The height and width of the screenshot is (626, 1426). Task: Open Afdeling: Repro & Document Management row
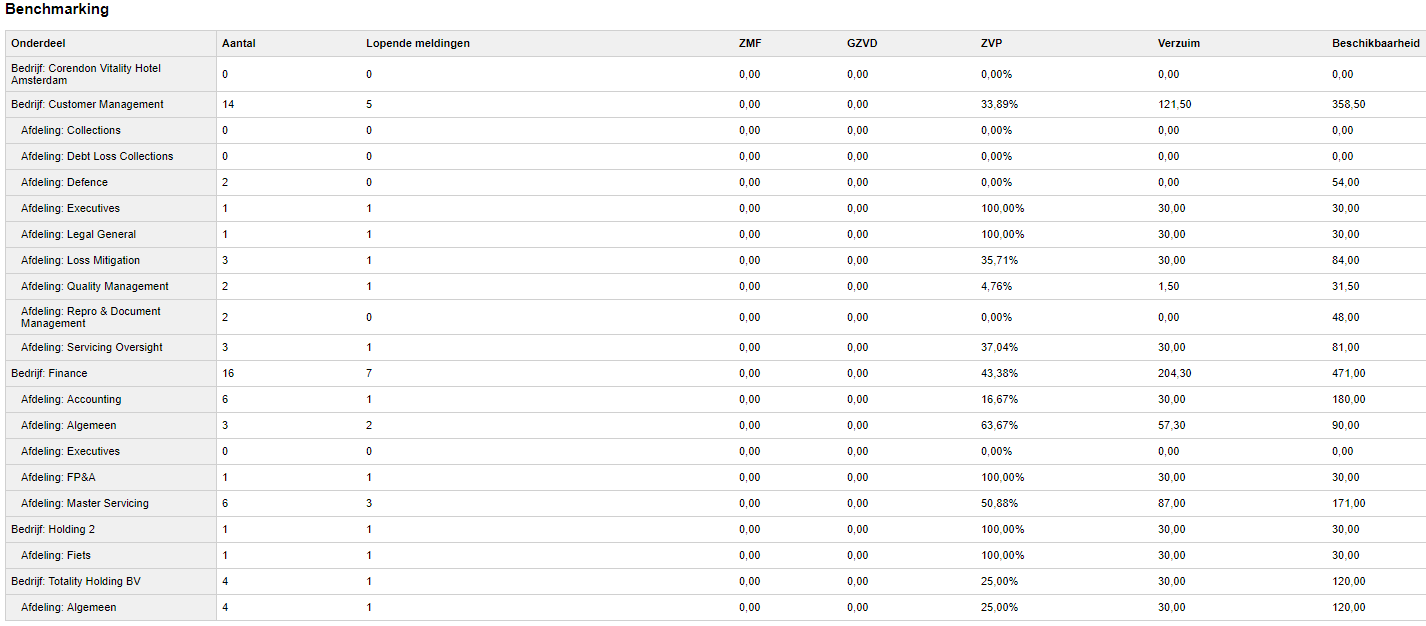[x=91, y=317]
